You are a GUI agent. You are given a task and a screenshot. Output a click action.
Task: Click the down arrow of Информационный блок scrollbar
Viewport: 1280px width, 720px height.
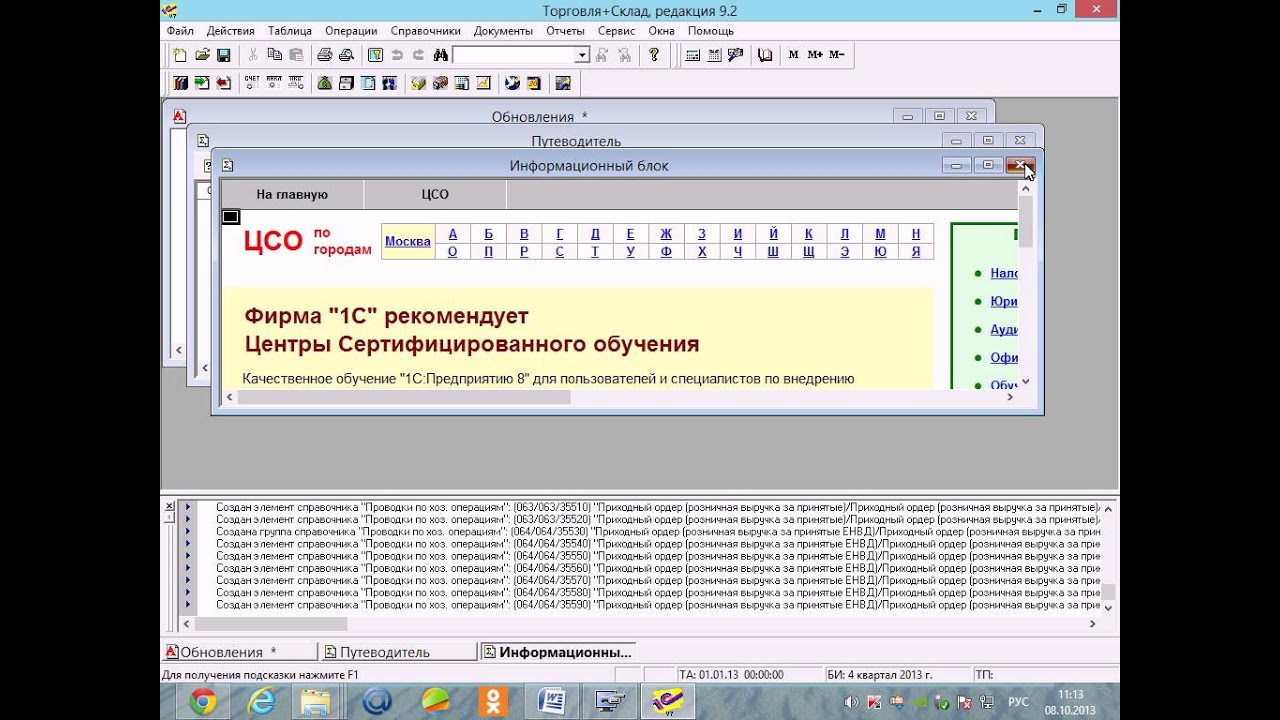click(x=1025, y=382)
